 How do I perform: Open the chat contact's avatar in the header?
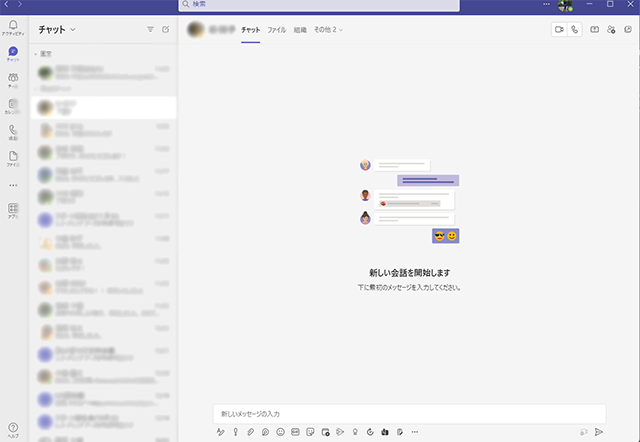pyautogui.click(x=196, y=29)
